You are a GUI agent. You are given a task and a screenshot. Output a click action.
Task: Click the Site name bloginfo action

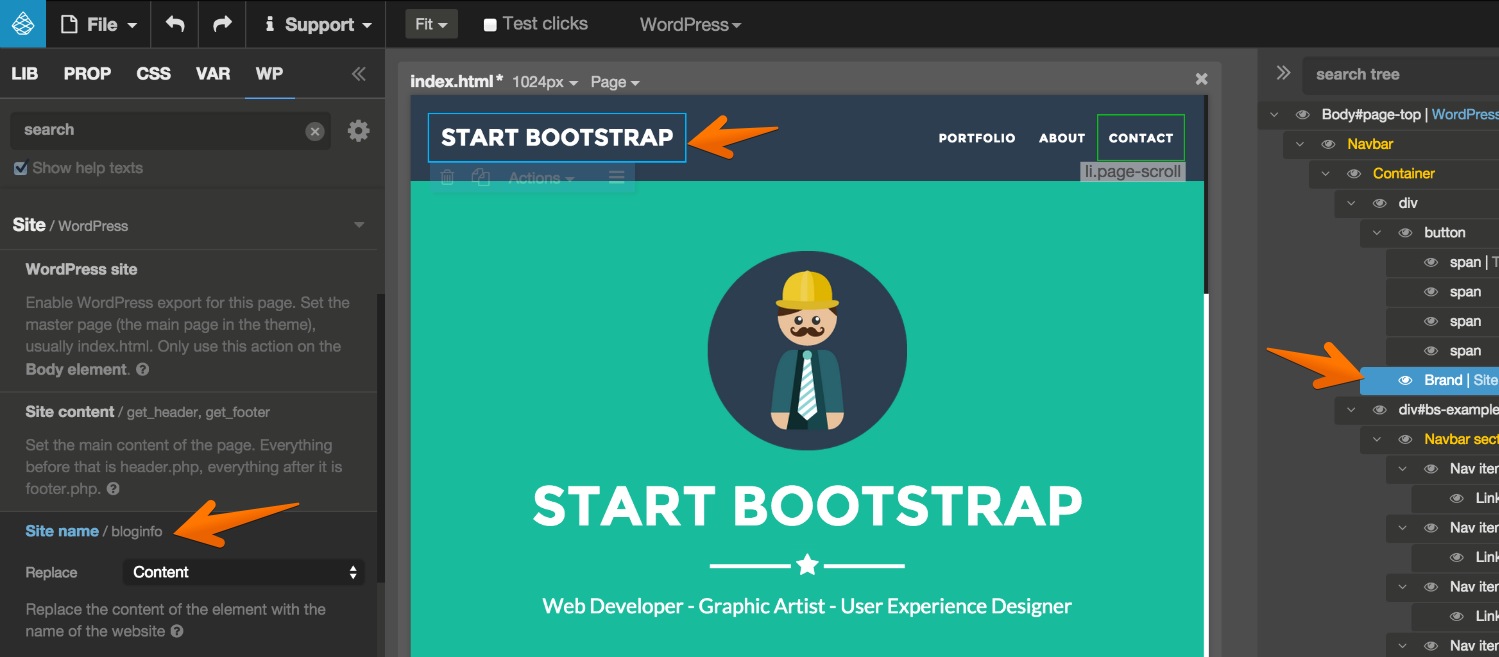[62, 531]
